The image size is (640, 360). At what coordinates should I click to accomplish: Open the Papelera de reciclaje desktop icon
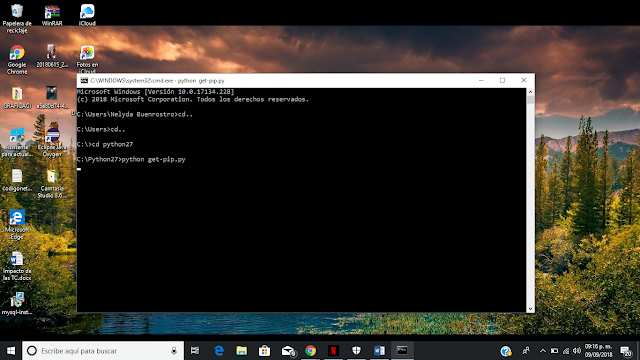click(17, 18)
